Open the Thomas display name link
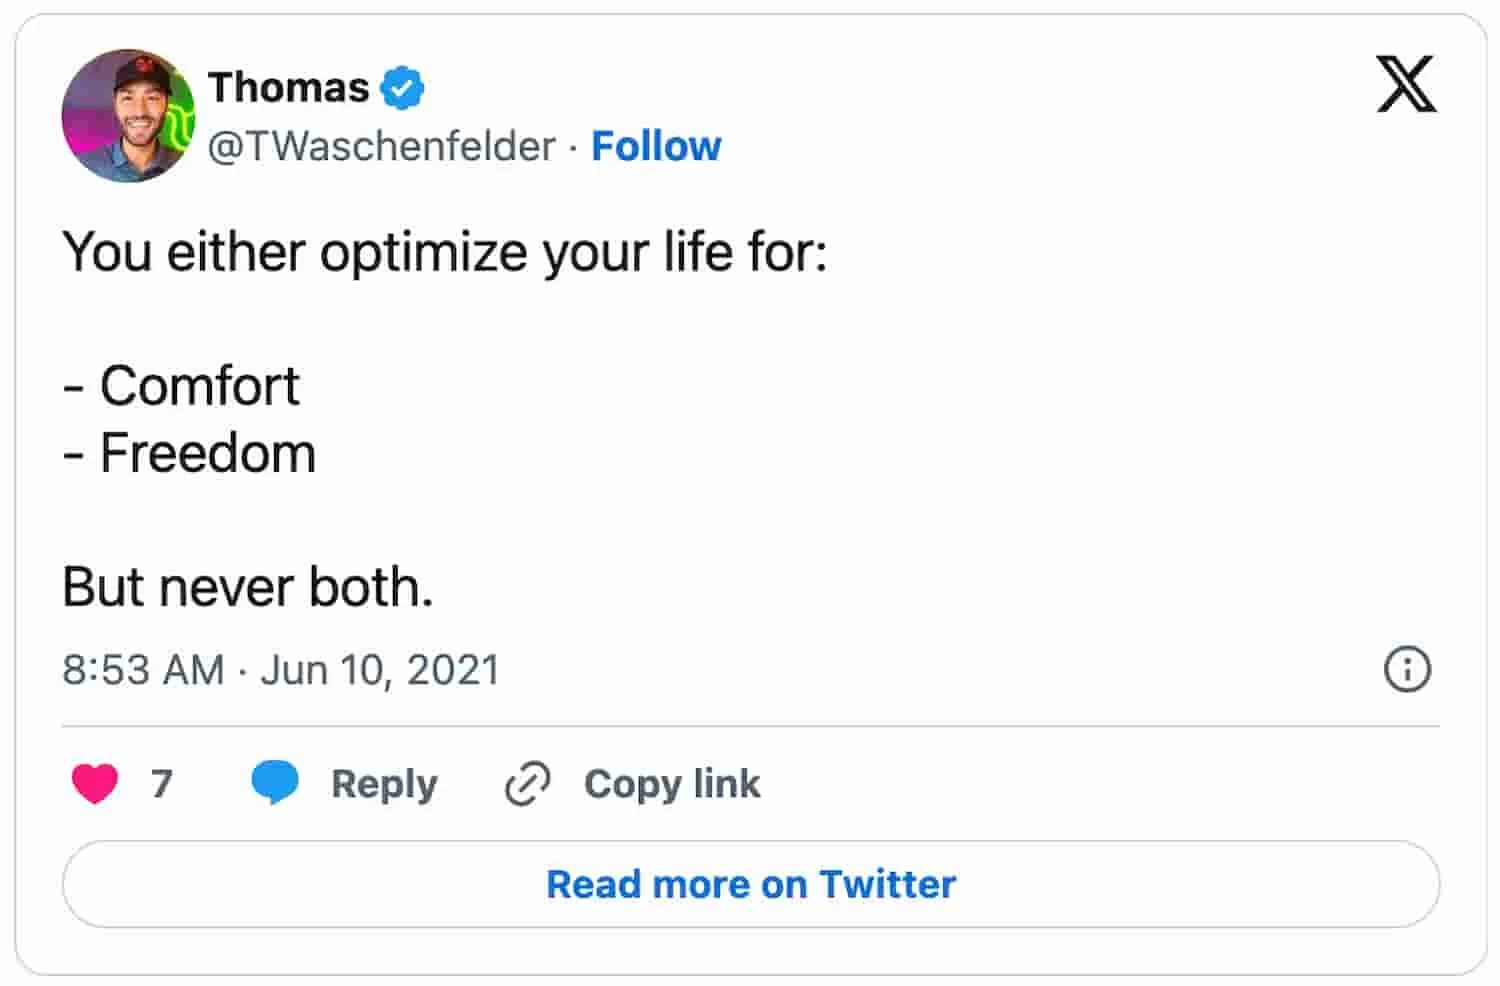Viewport: 1500px width, 986px height. pyautogui.click(x=289, y=87)
